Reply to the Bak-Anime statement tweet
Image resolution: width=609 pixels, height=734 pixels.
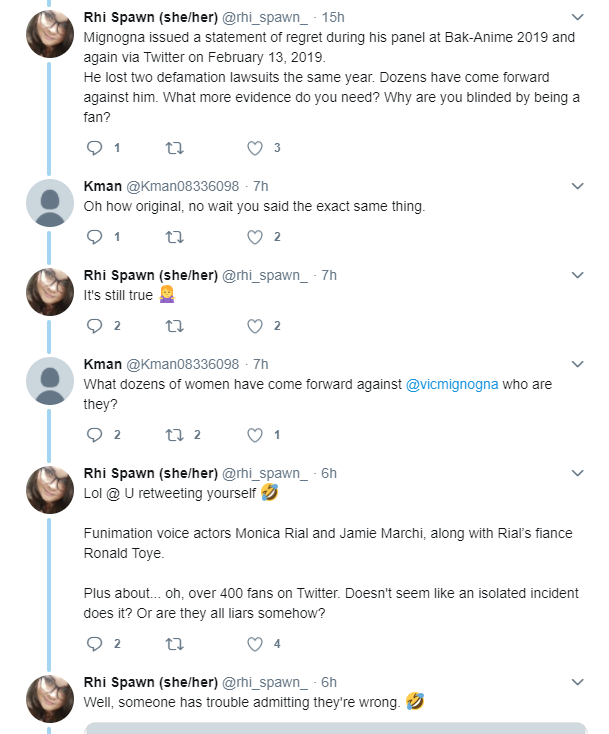point(95,148)
